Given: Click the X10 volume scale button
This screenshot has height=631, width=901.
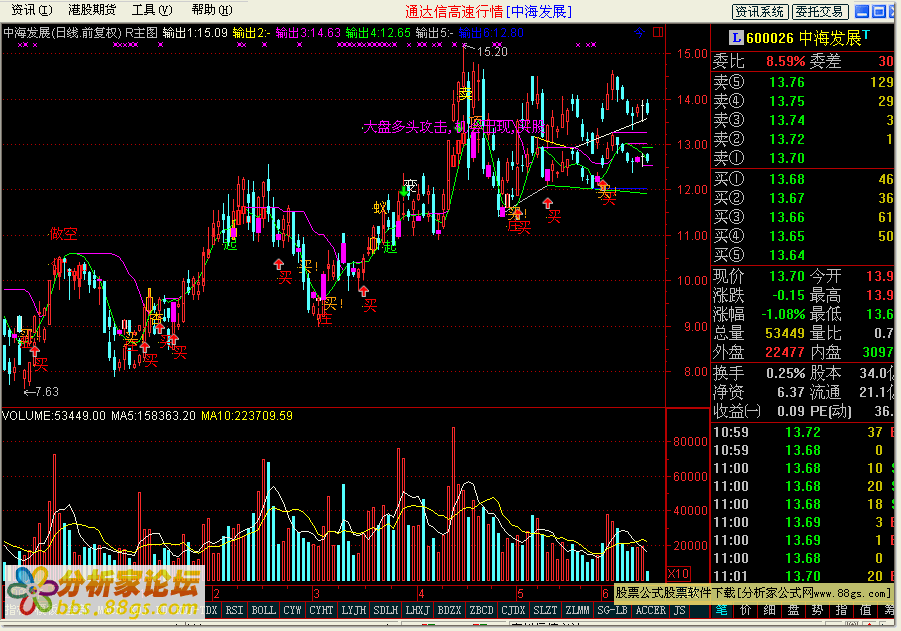Looking at the screenshot, I should coord(678,573).
